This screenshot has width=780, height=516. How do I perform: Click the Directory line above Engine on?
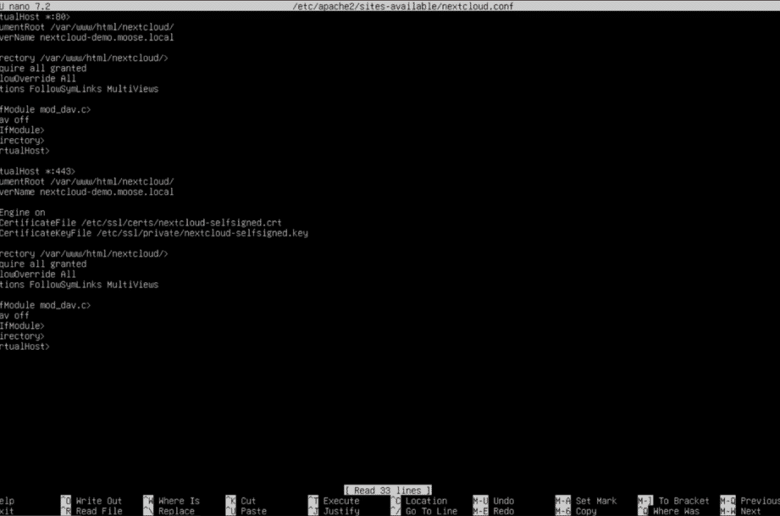84,58
